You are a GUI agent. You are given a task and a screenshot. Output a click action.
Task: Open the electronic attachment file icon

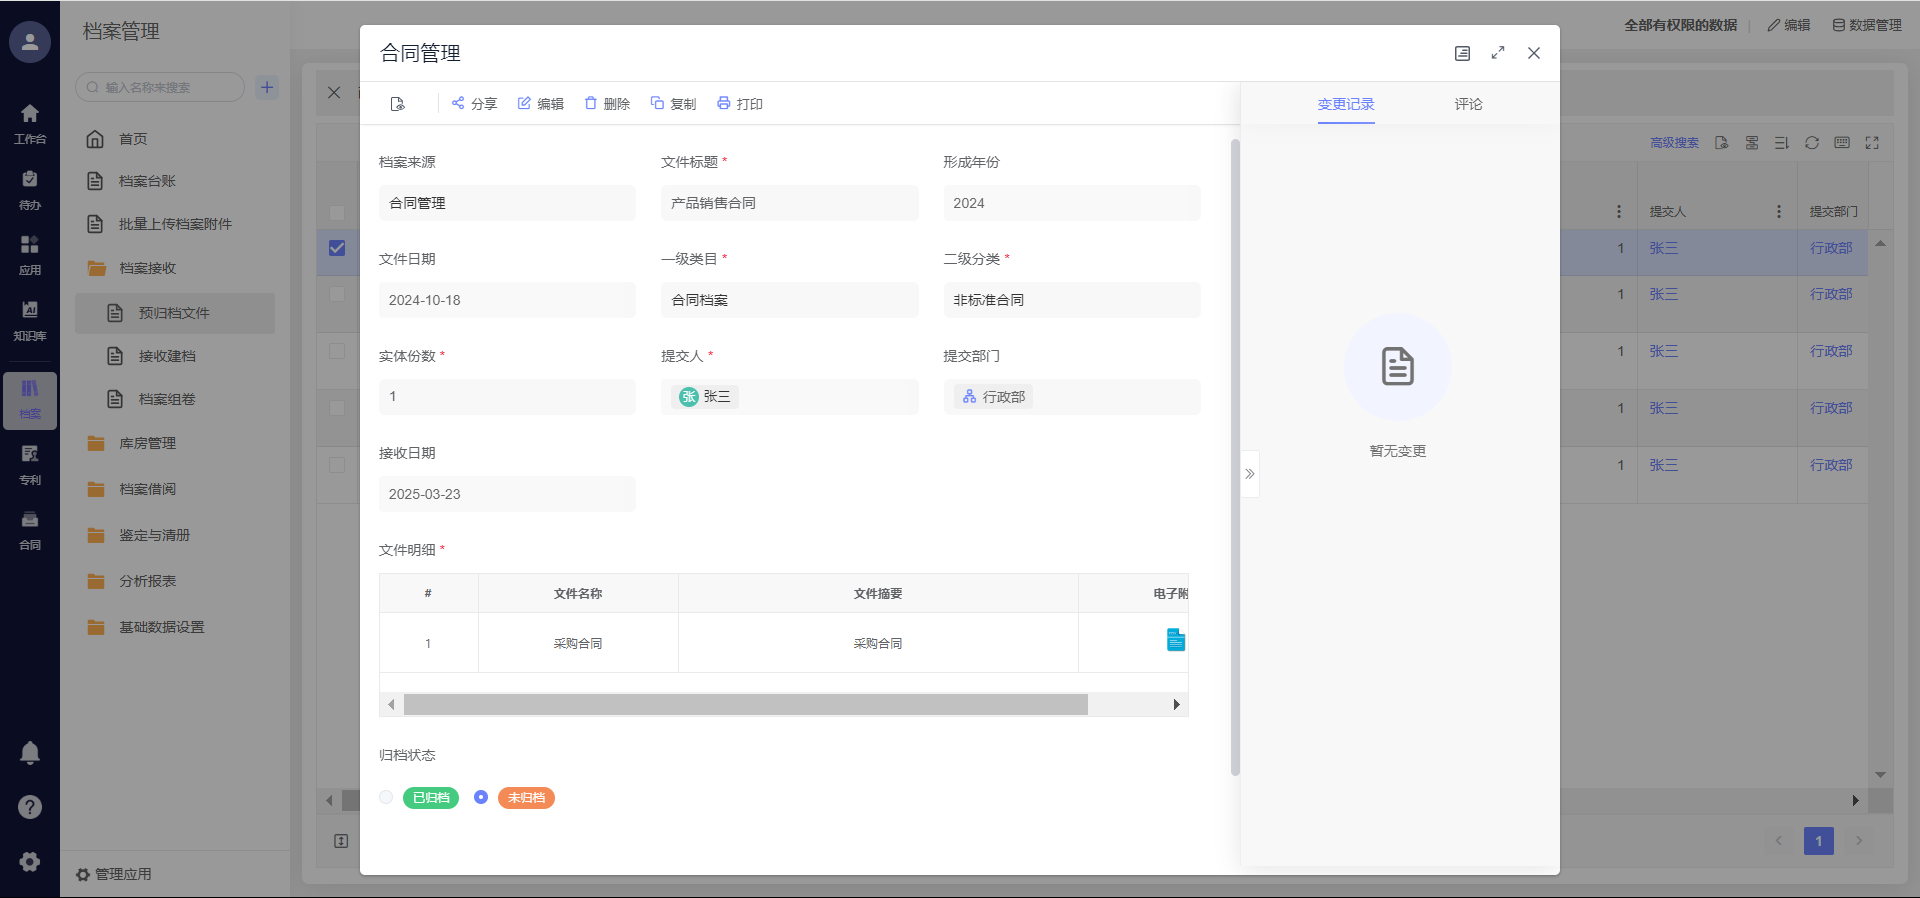pyautogui.click(x=1175, y=640)
